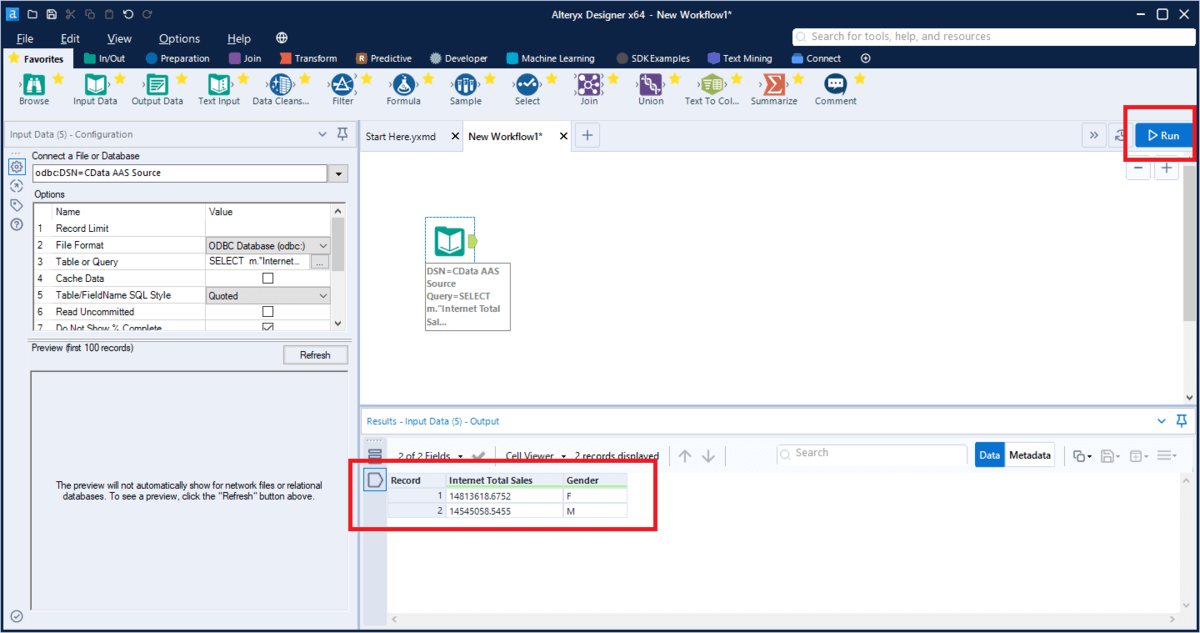The width and height of the screenshot is (1200, 633).
Task: Select the Data Cleansing tool
Action: [x=281, y=85]
